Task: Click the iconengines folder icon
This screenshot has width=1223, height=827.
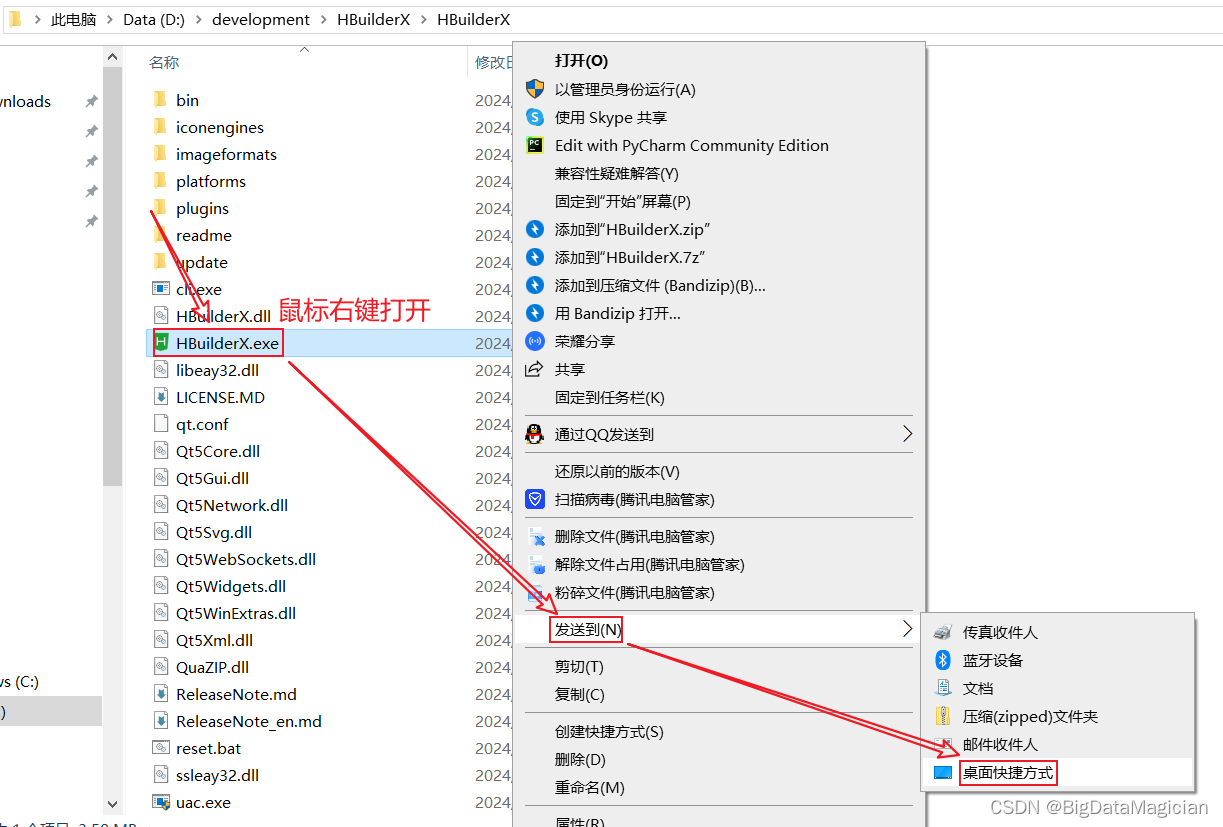Action: click(x=160, y=127)
